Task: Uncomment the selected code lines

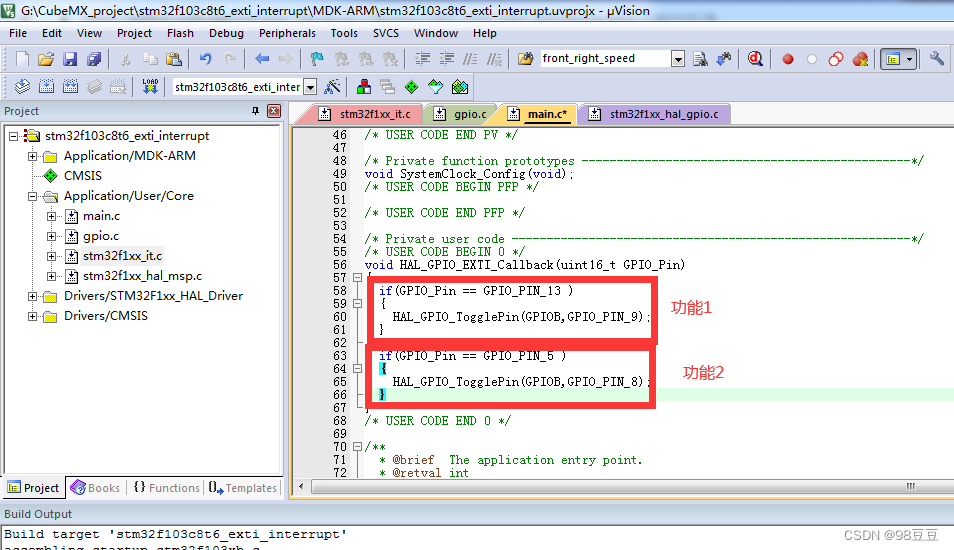Action: click(495, 59)
